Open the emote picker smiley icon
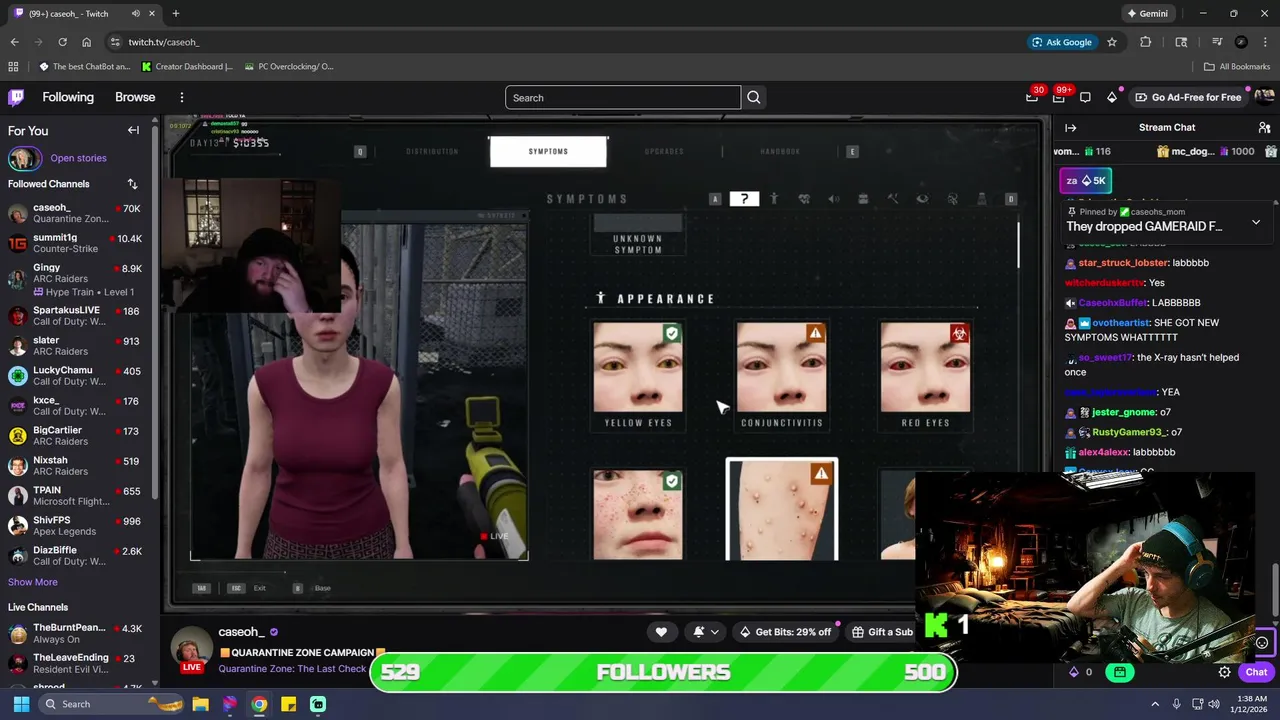 [1262, 643]
